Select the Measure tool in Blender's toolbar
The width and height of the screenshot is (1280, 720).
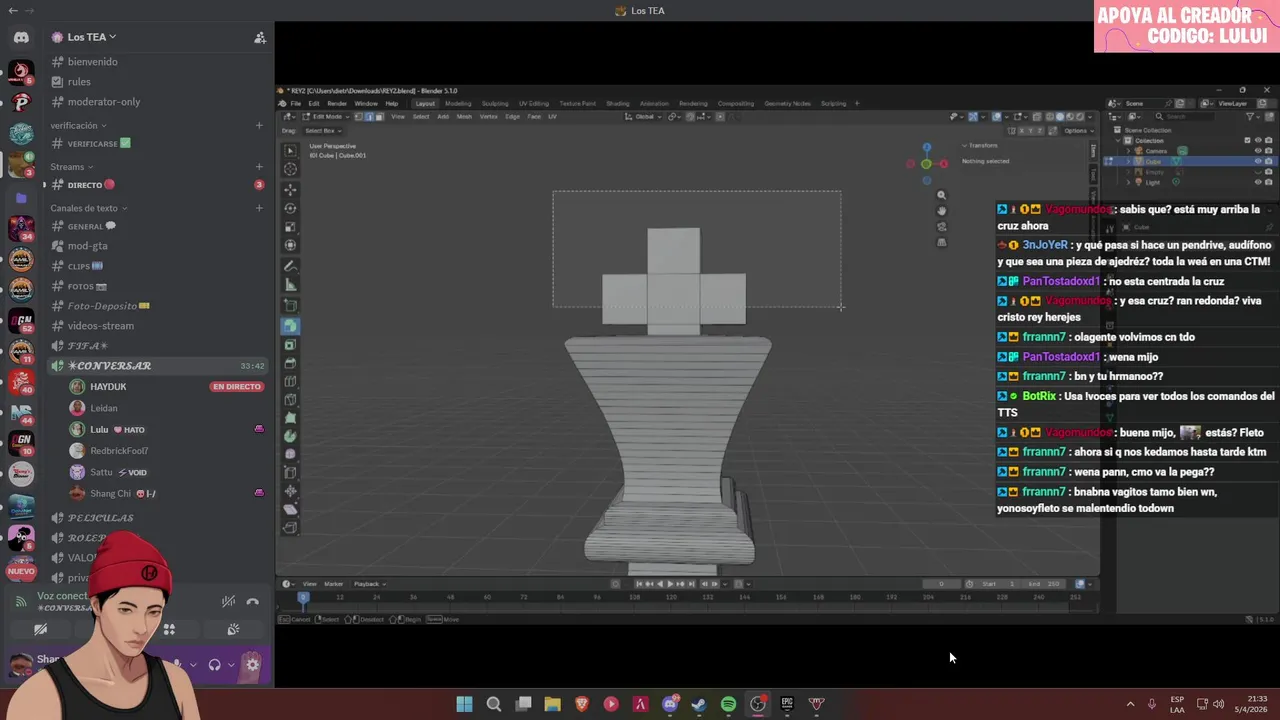(290, 285)
